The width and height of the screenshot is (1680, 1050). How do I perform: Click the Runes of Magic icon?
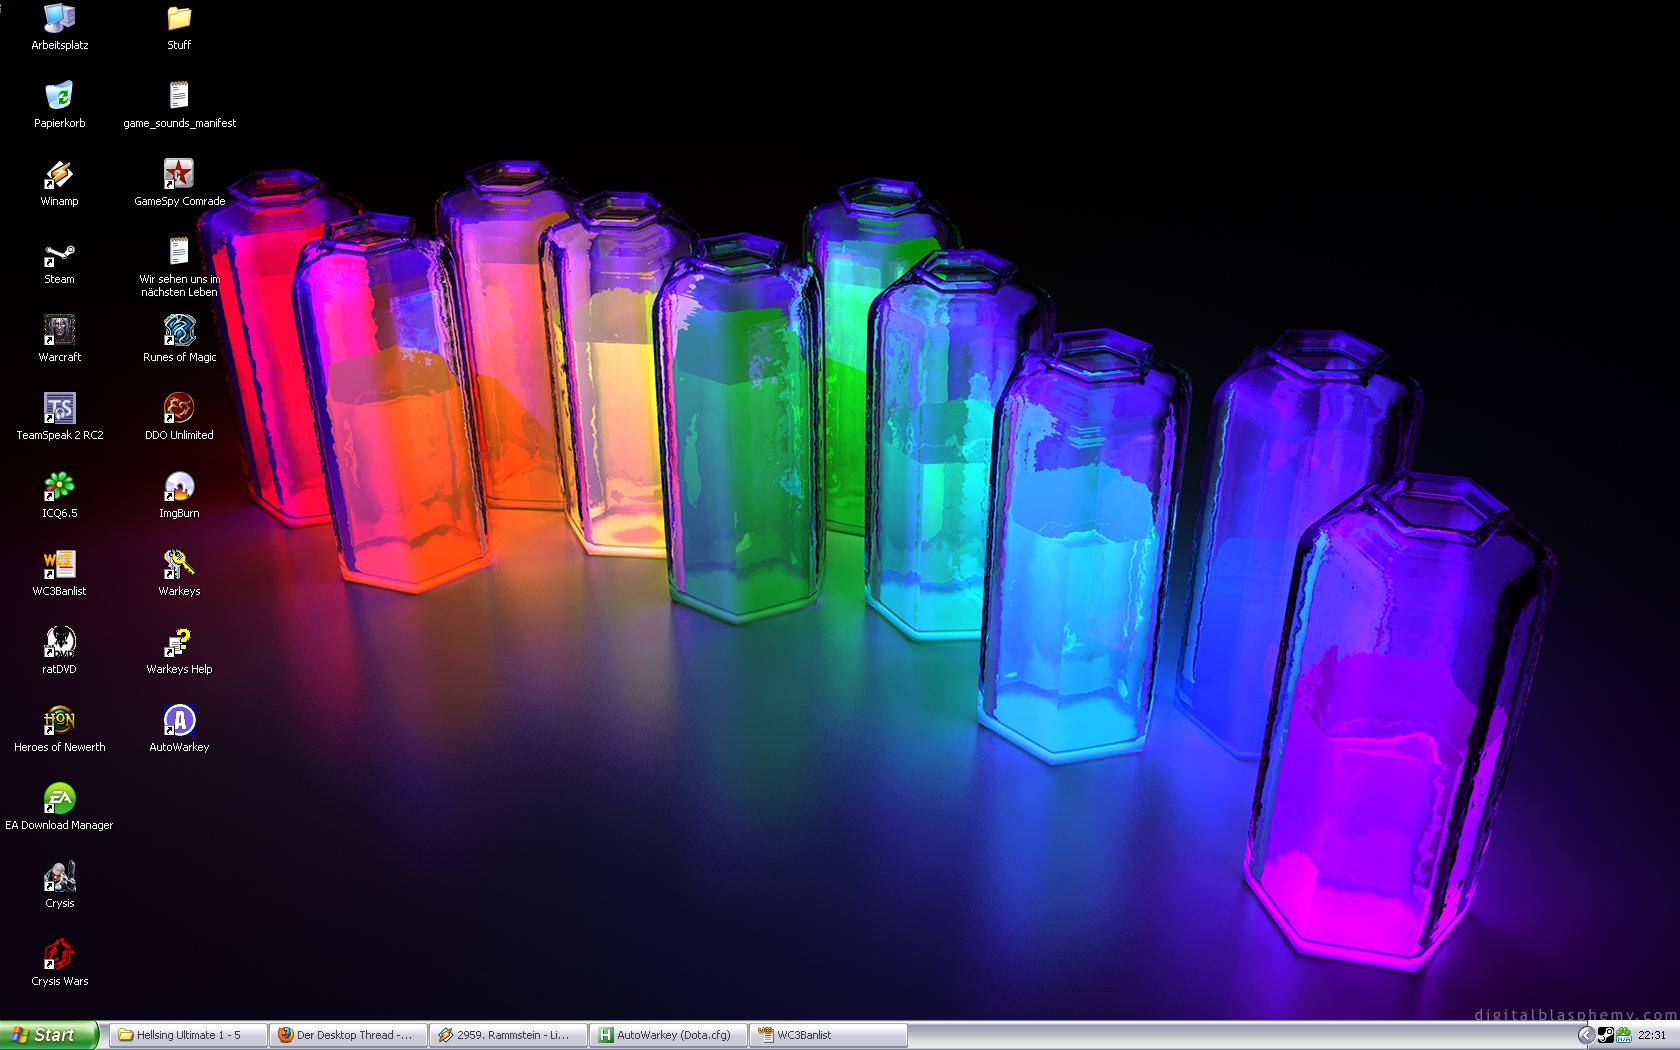(x=179, y=332)
